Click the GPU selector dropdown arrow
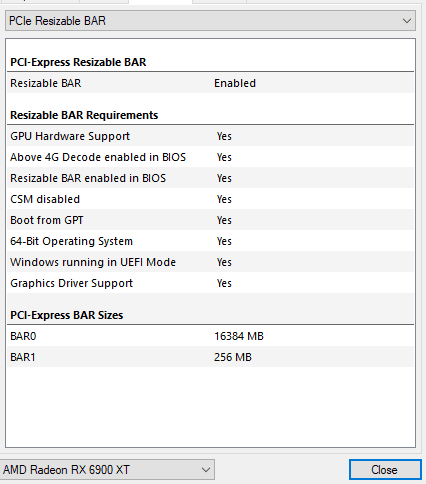This screenshot has width=426, height=484. 206,470
